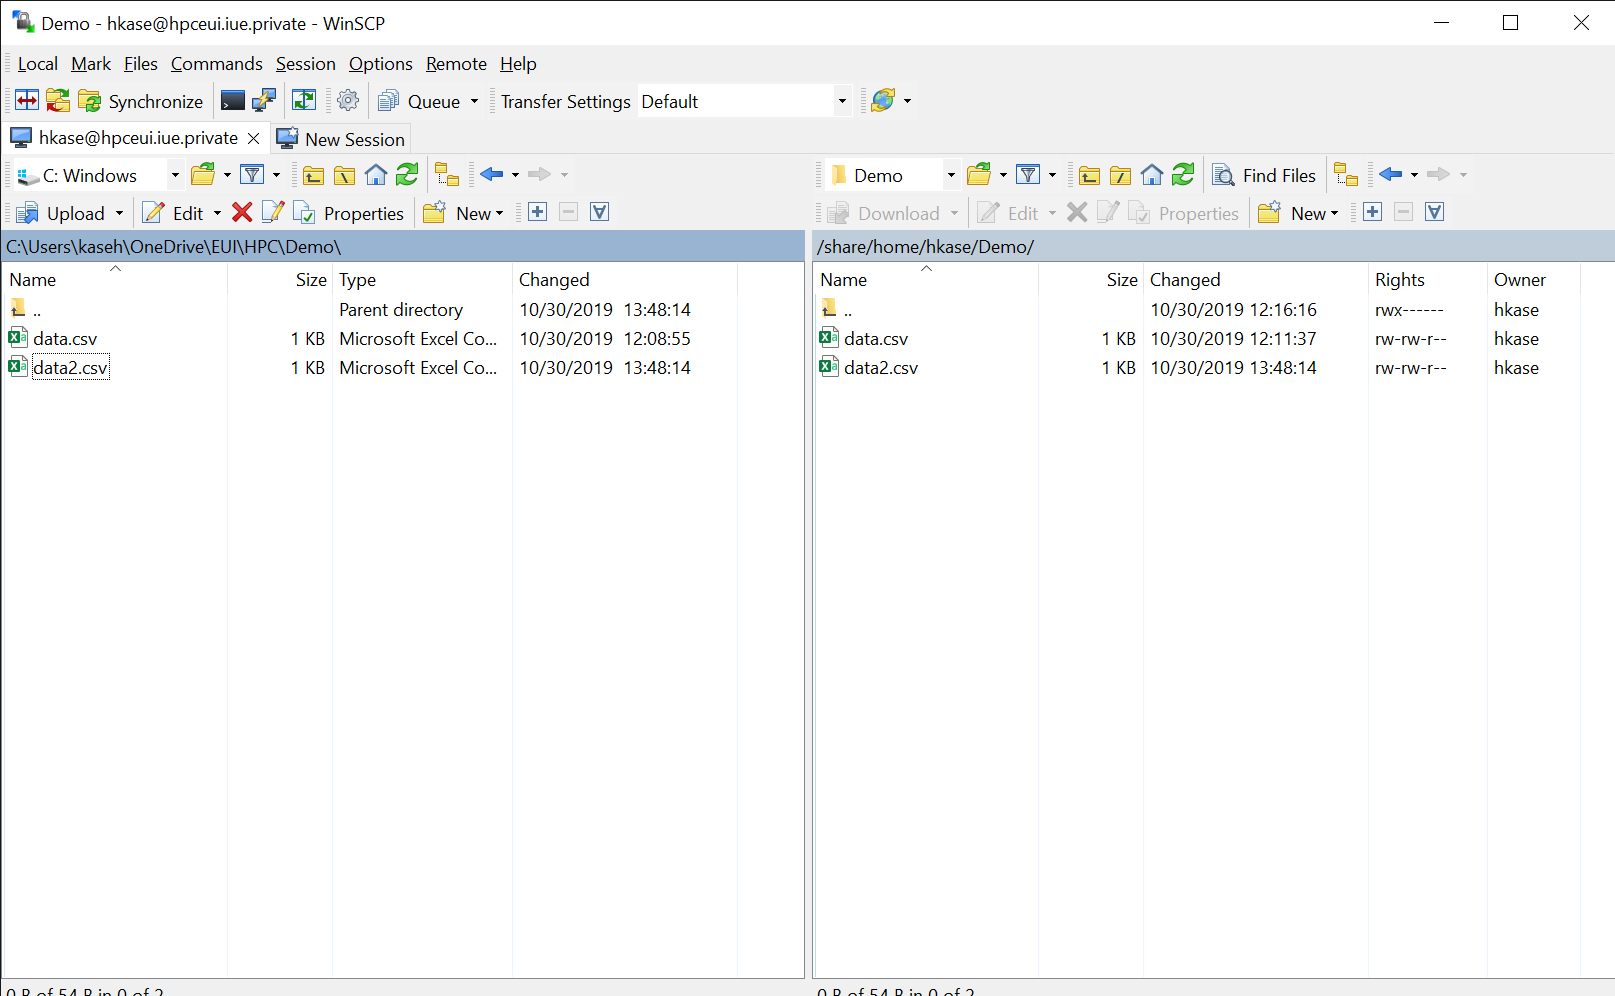The width and height of the screenshot is (1615, 996).
Task: Open Preferences gear icon
Action: 348,101
